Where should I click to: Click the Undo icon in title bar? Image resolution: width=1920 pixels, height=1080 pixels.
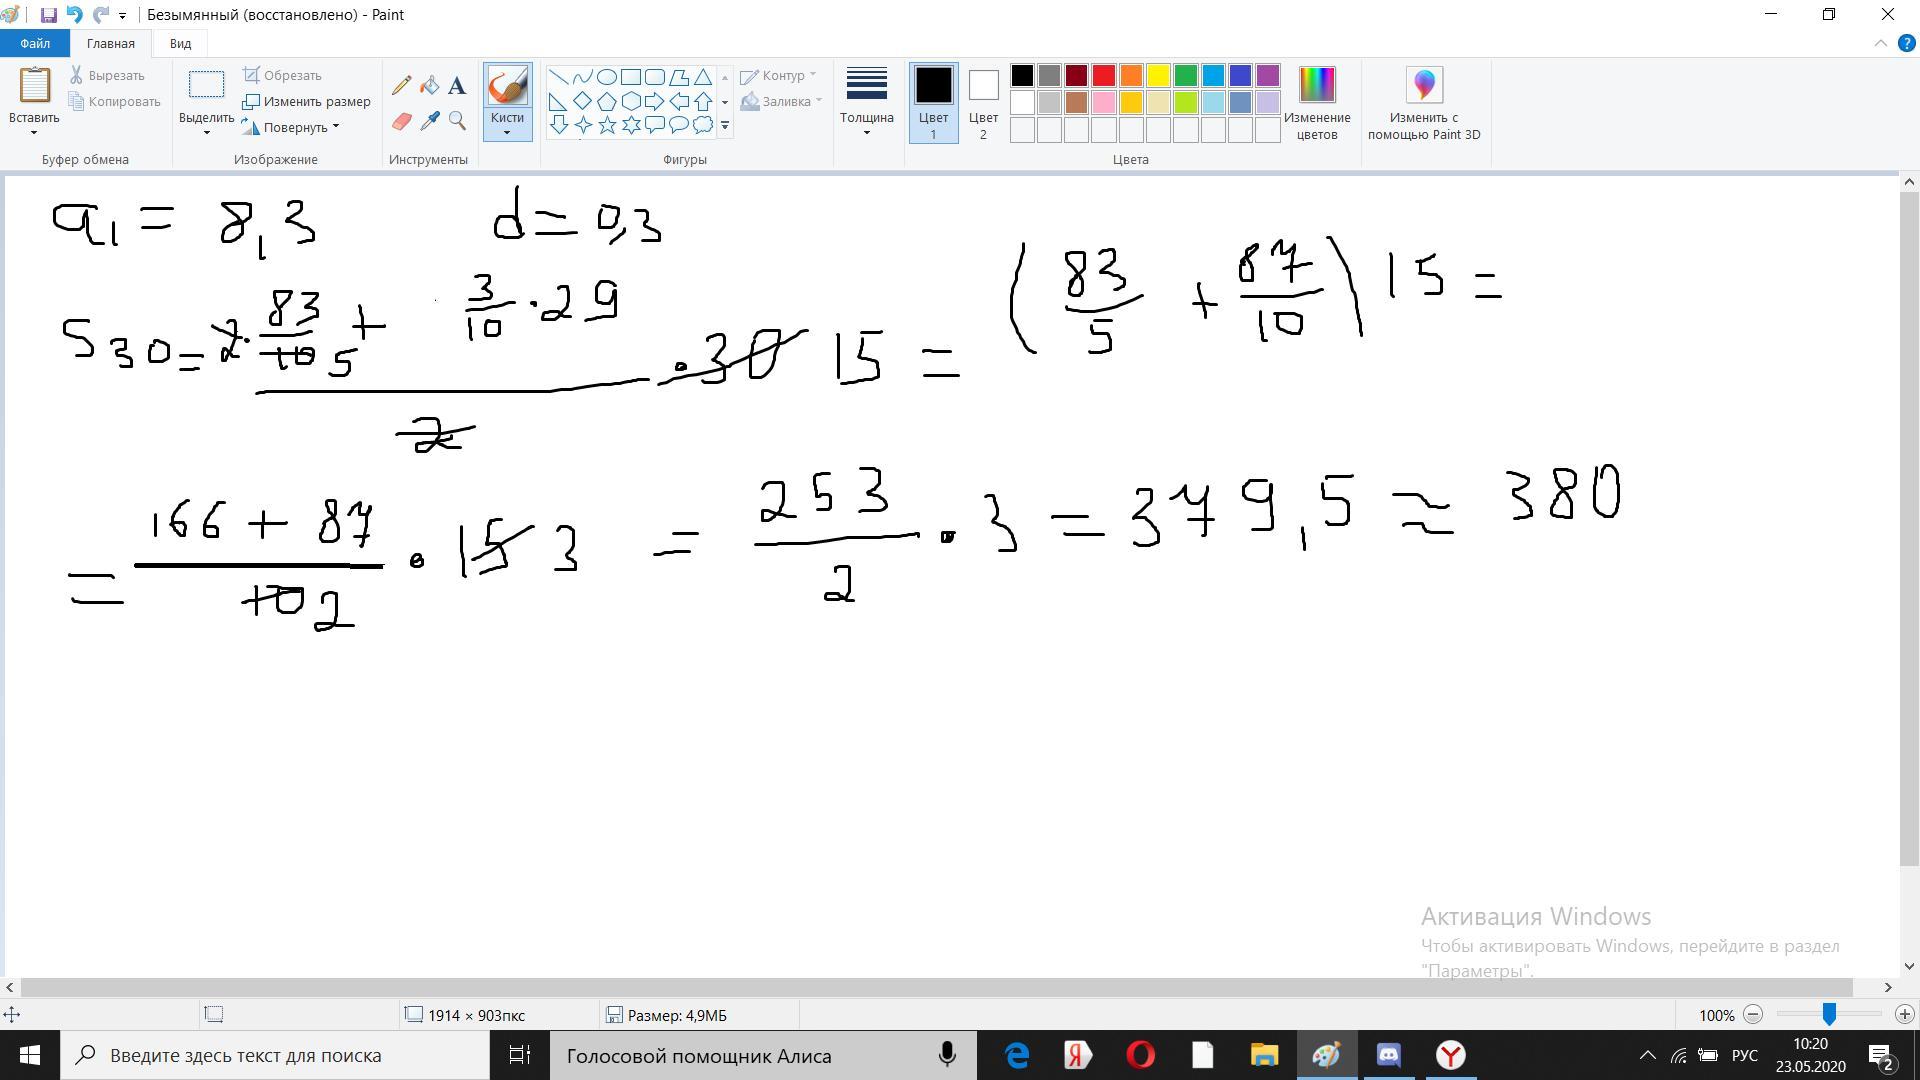pyautogui.click(x=74, y=15)
